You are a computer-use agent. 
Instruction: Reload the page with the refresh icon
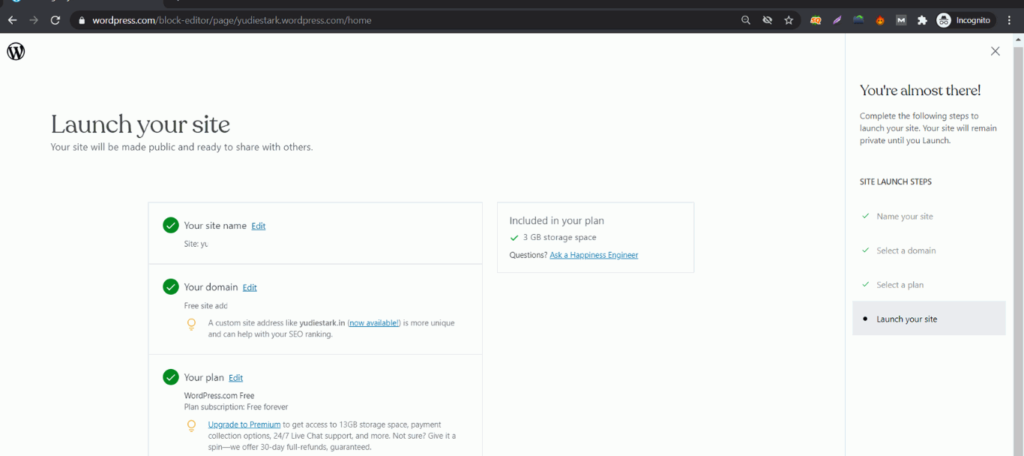(x=56, y=20)
